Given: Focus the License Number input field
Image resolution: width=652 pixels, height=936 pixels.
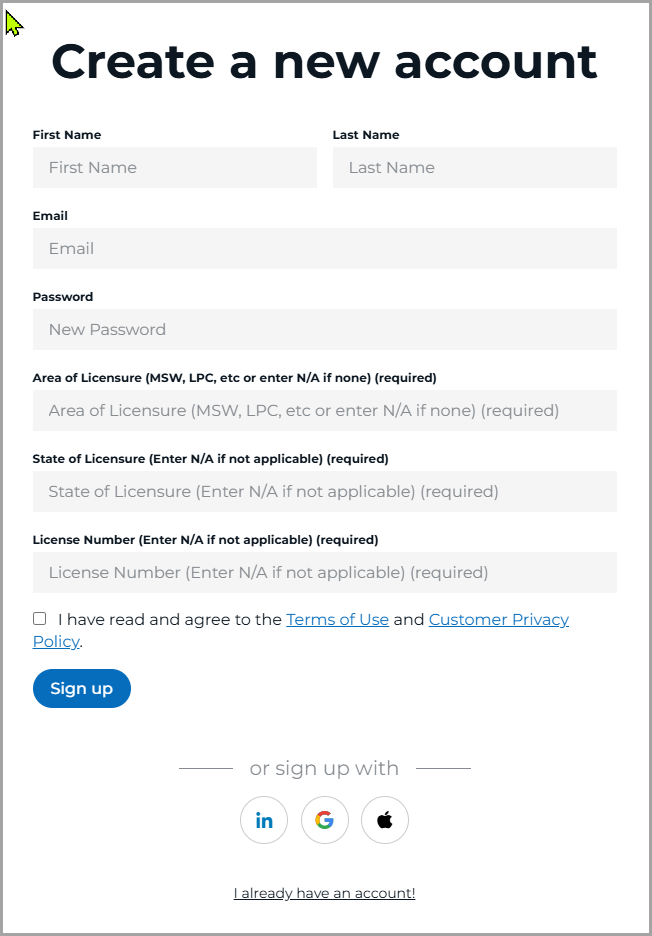Looking at the screenshot, I should pos(324,572).
